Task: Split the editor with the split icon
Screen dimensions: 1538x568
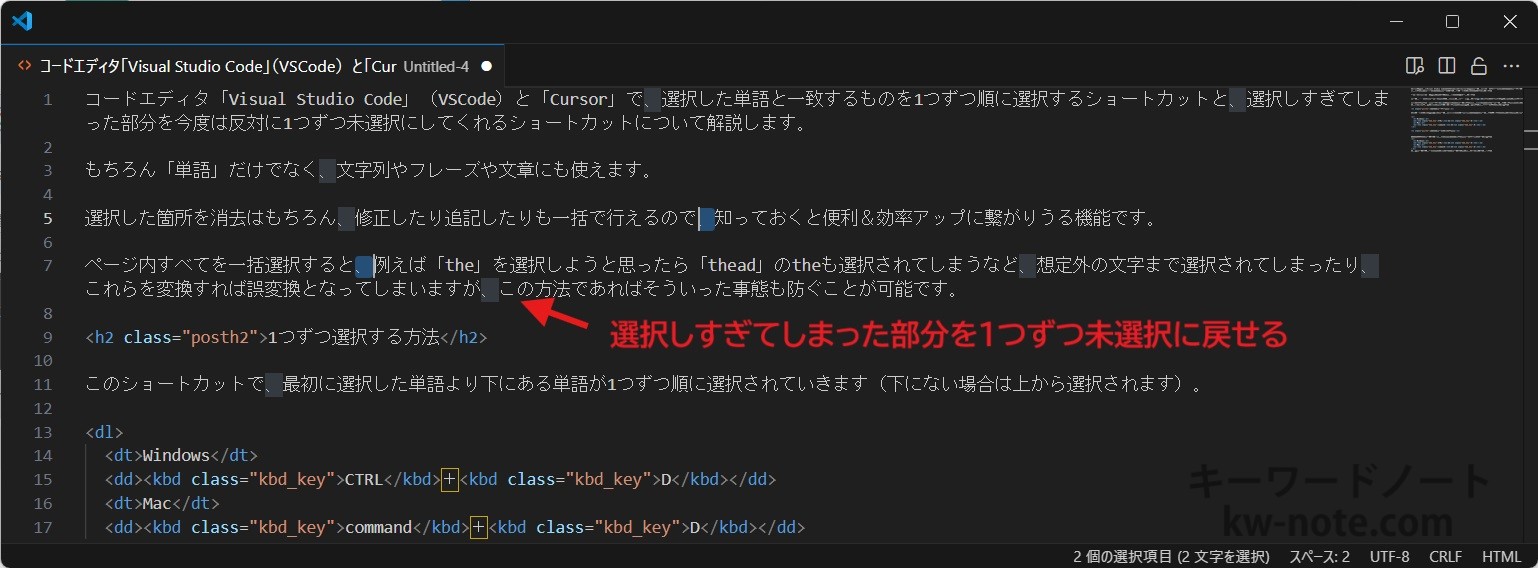Action: tap(1446, 66)
